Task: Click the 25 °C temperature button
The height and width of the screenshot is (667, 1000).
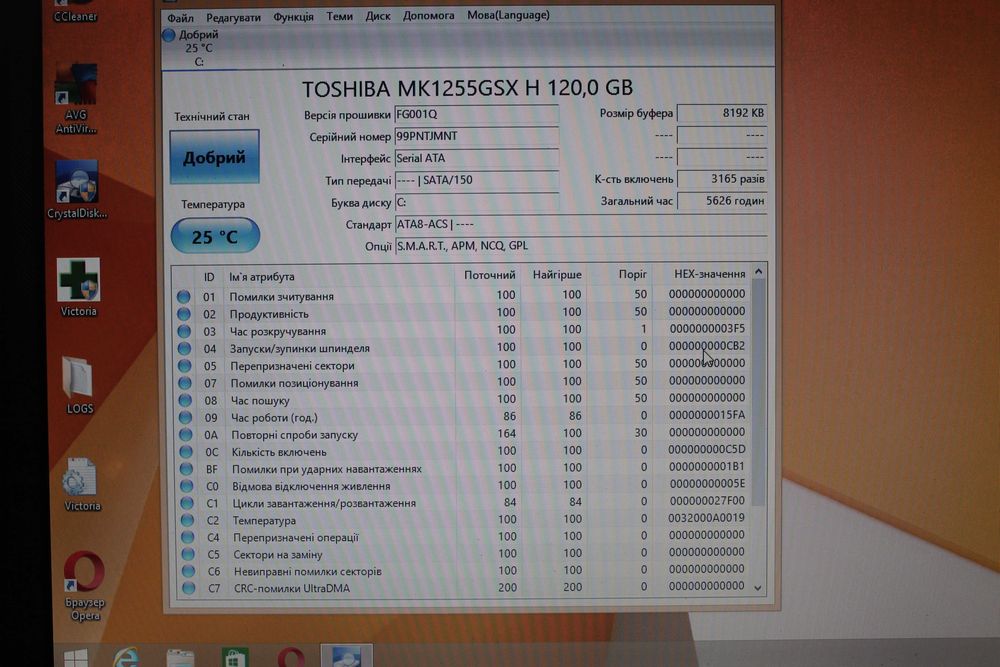Action: pyautogui.click(x=216, y=237)
